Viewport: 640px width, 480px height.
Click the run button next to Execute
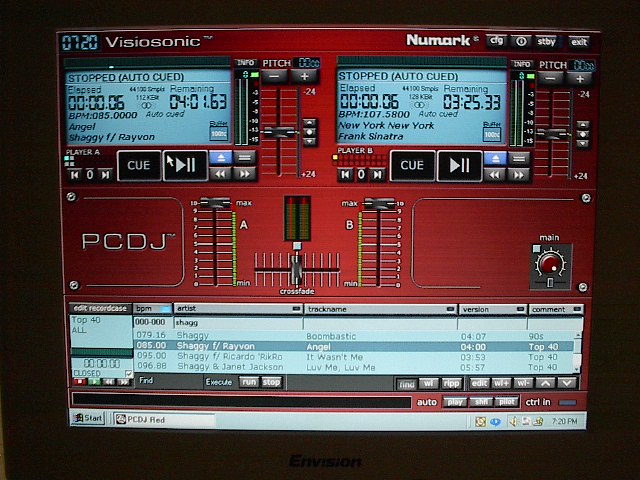point(248,382)
